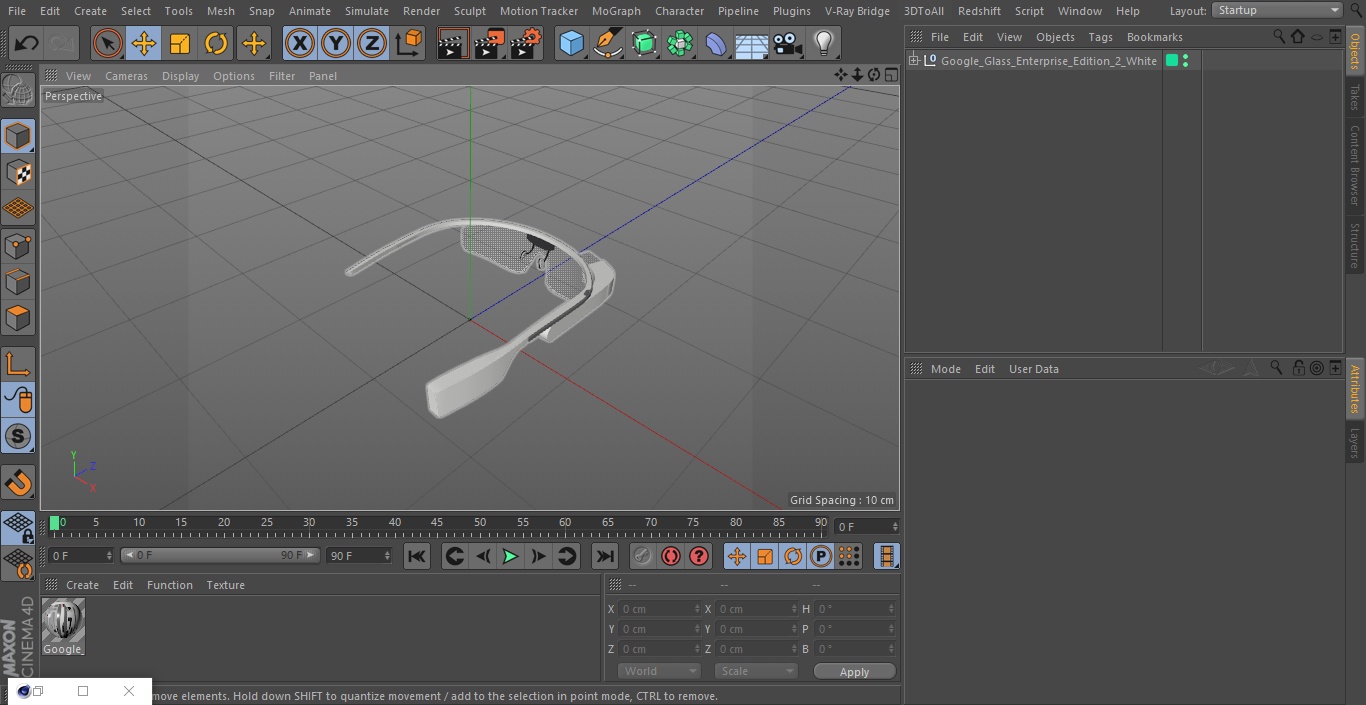Screen dimensions: 1366x705
Task: Open the V-Ray Bridge menu
Action: [x=857, y=11]
